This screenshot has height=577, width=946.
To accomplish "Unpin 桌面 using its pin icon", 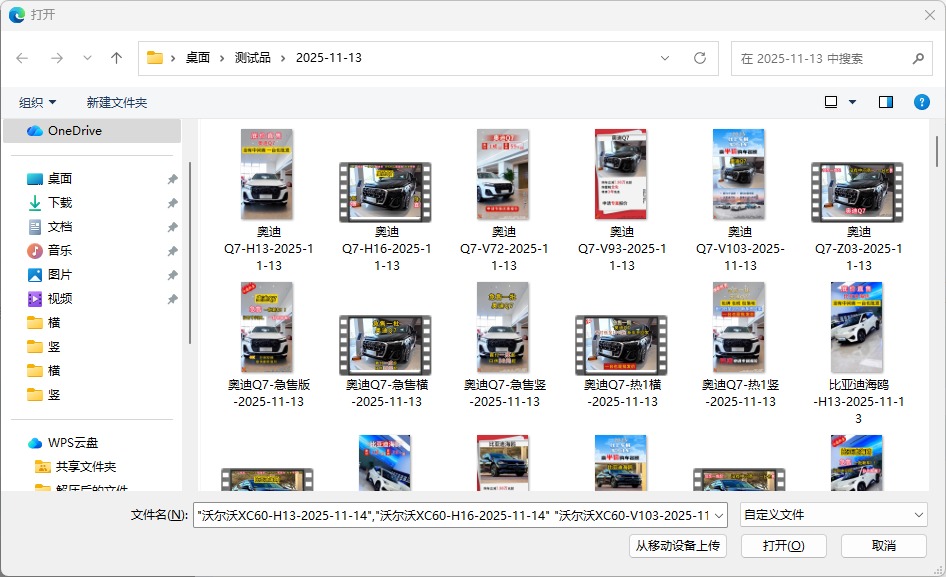I will [172, 179].
